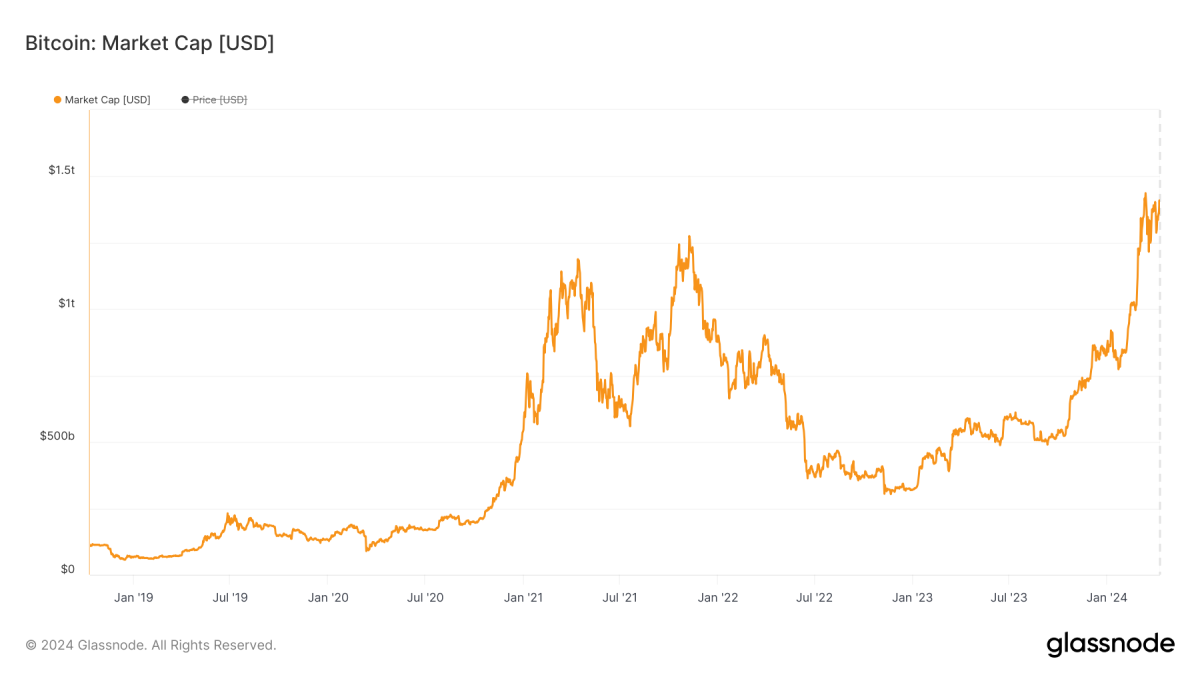Select the Jan '24 x-axis tick label

(1106, 598)
